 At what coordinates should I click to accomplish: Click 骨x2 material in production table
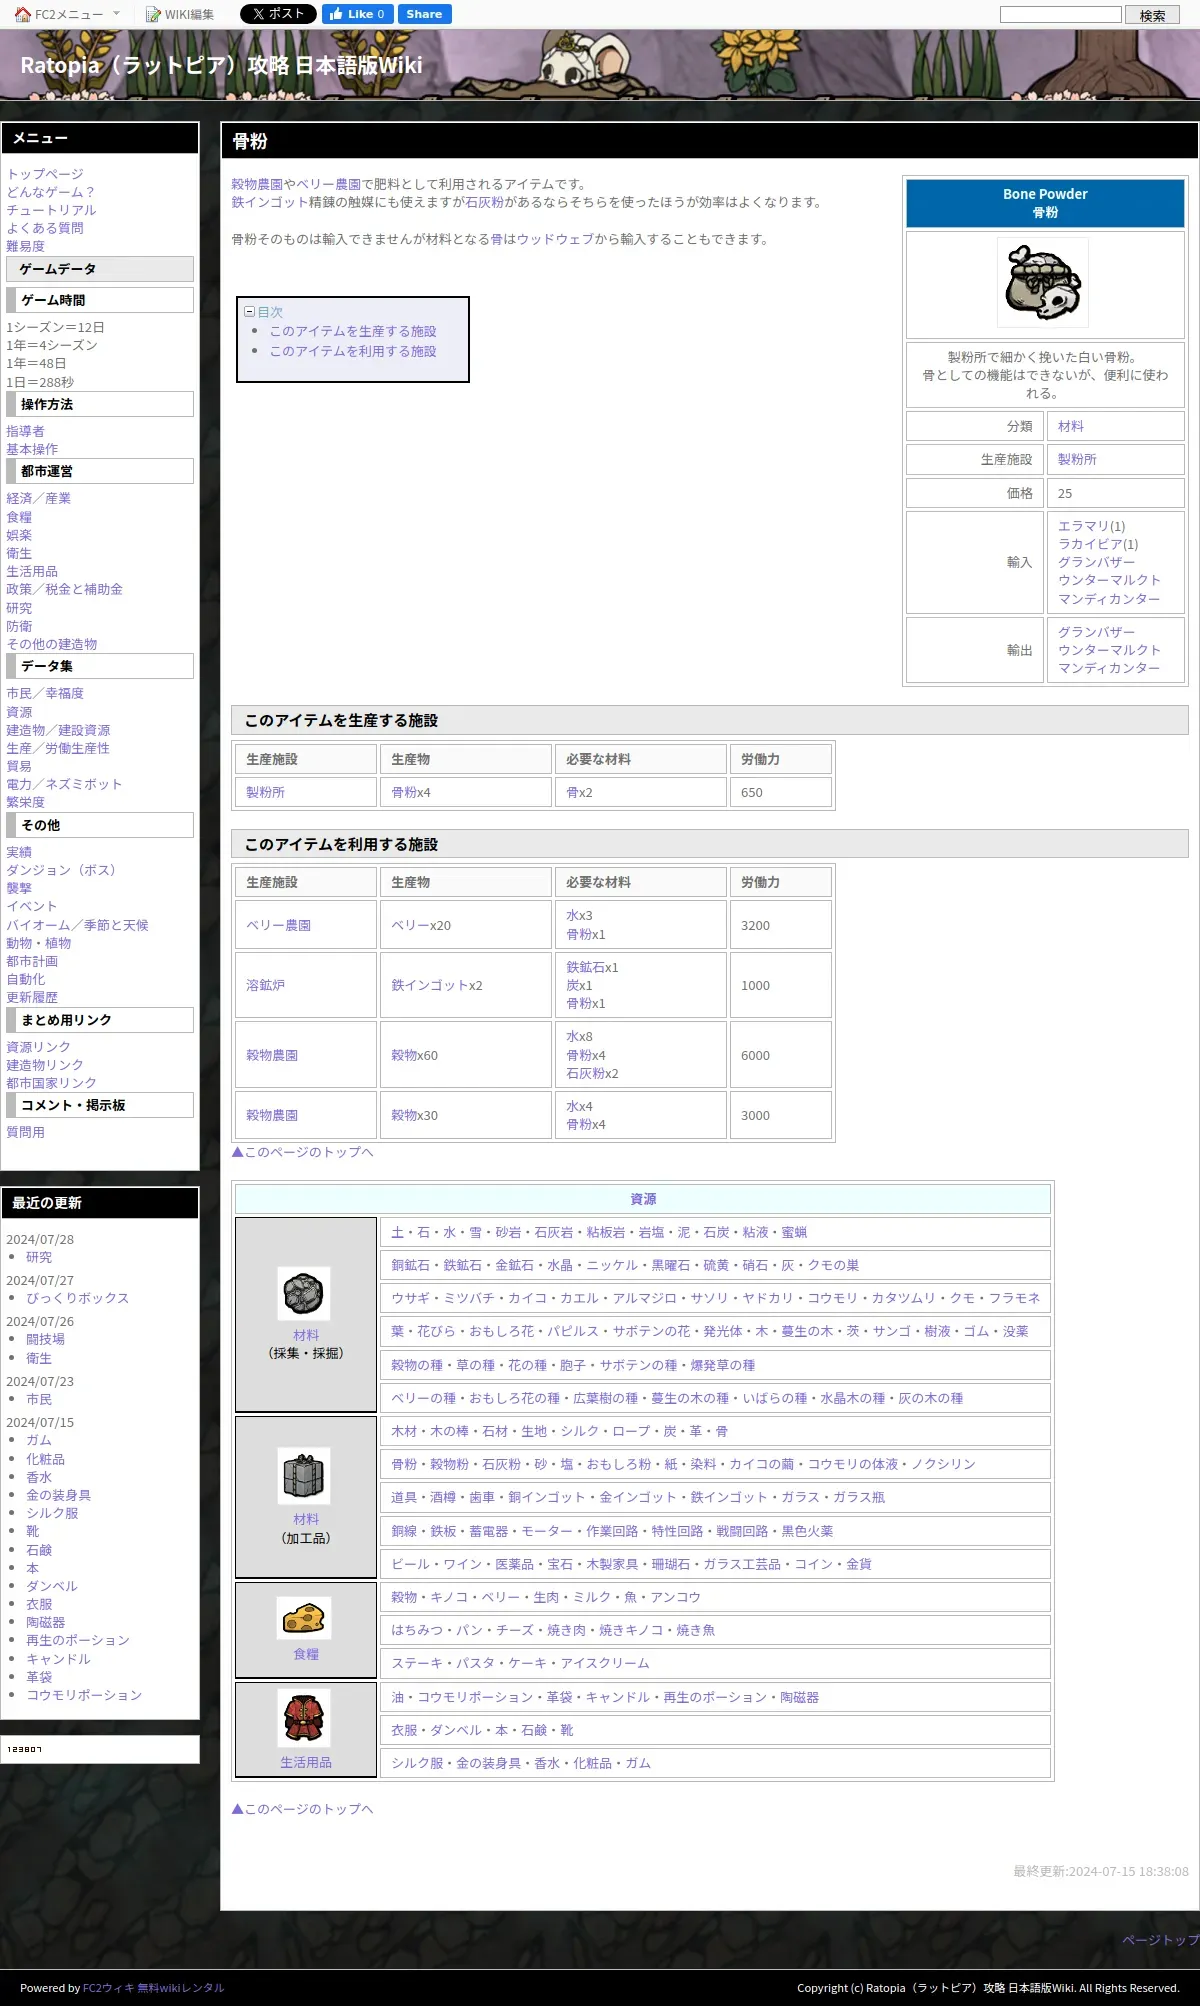(579, 792)
